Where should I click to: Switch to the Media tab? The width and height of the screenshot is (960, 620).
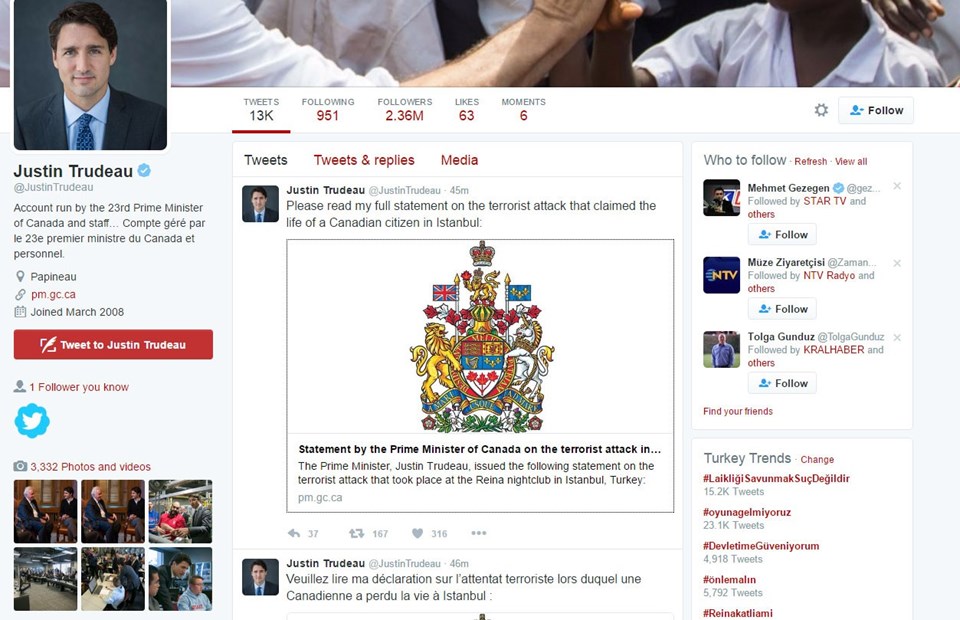[459, 160]
